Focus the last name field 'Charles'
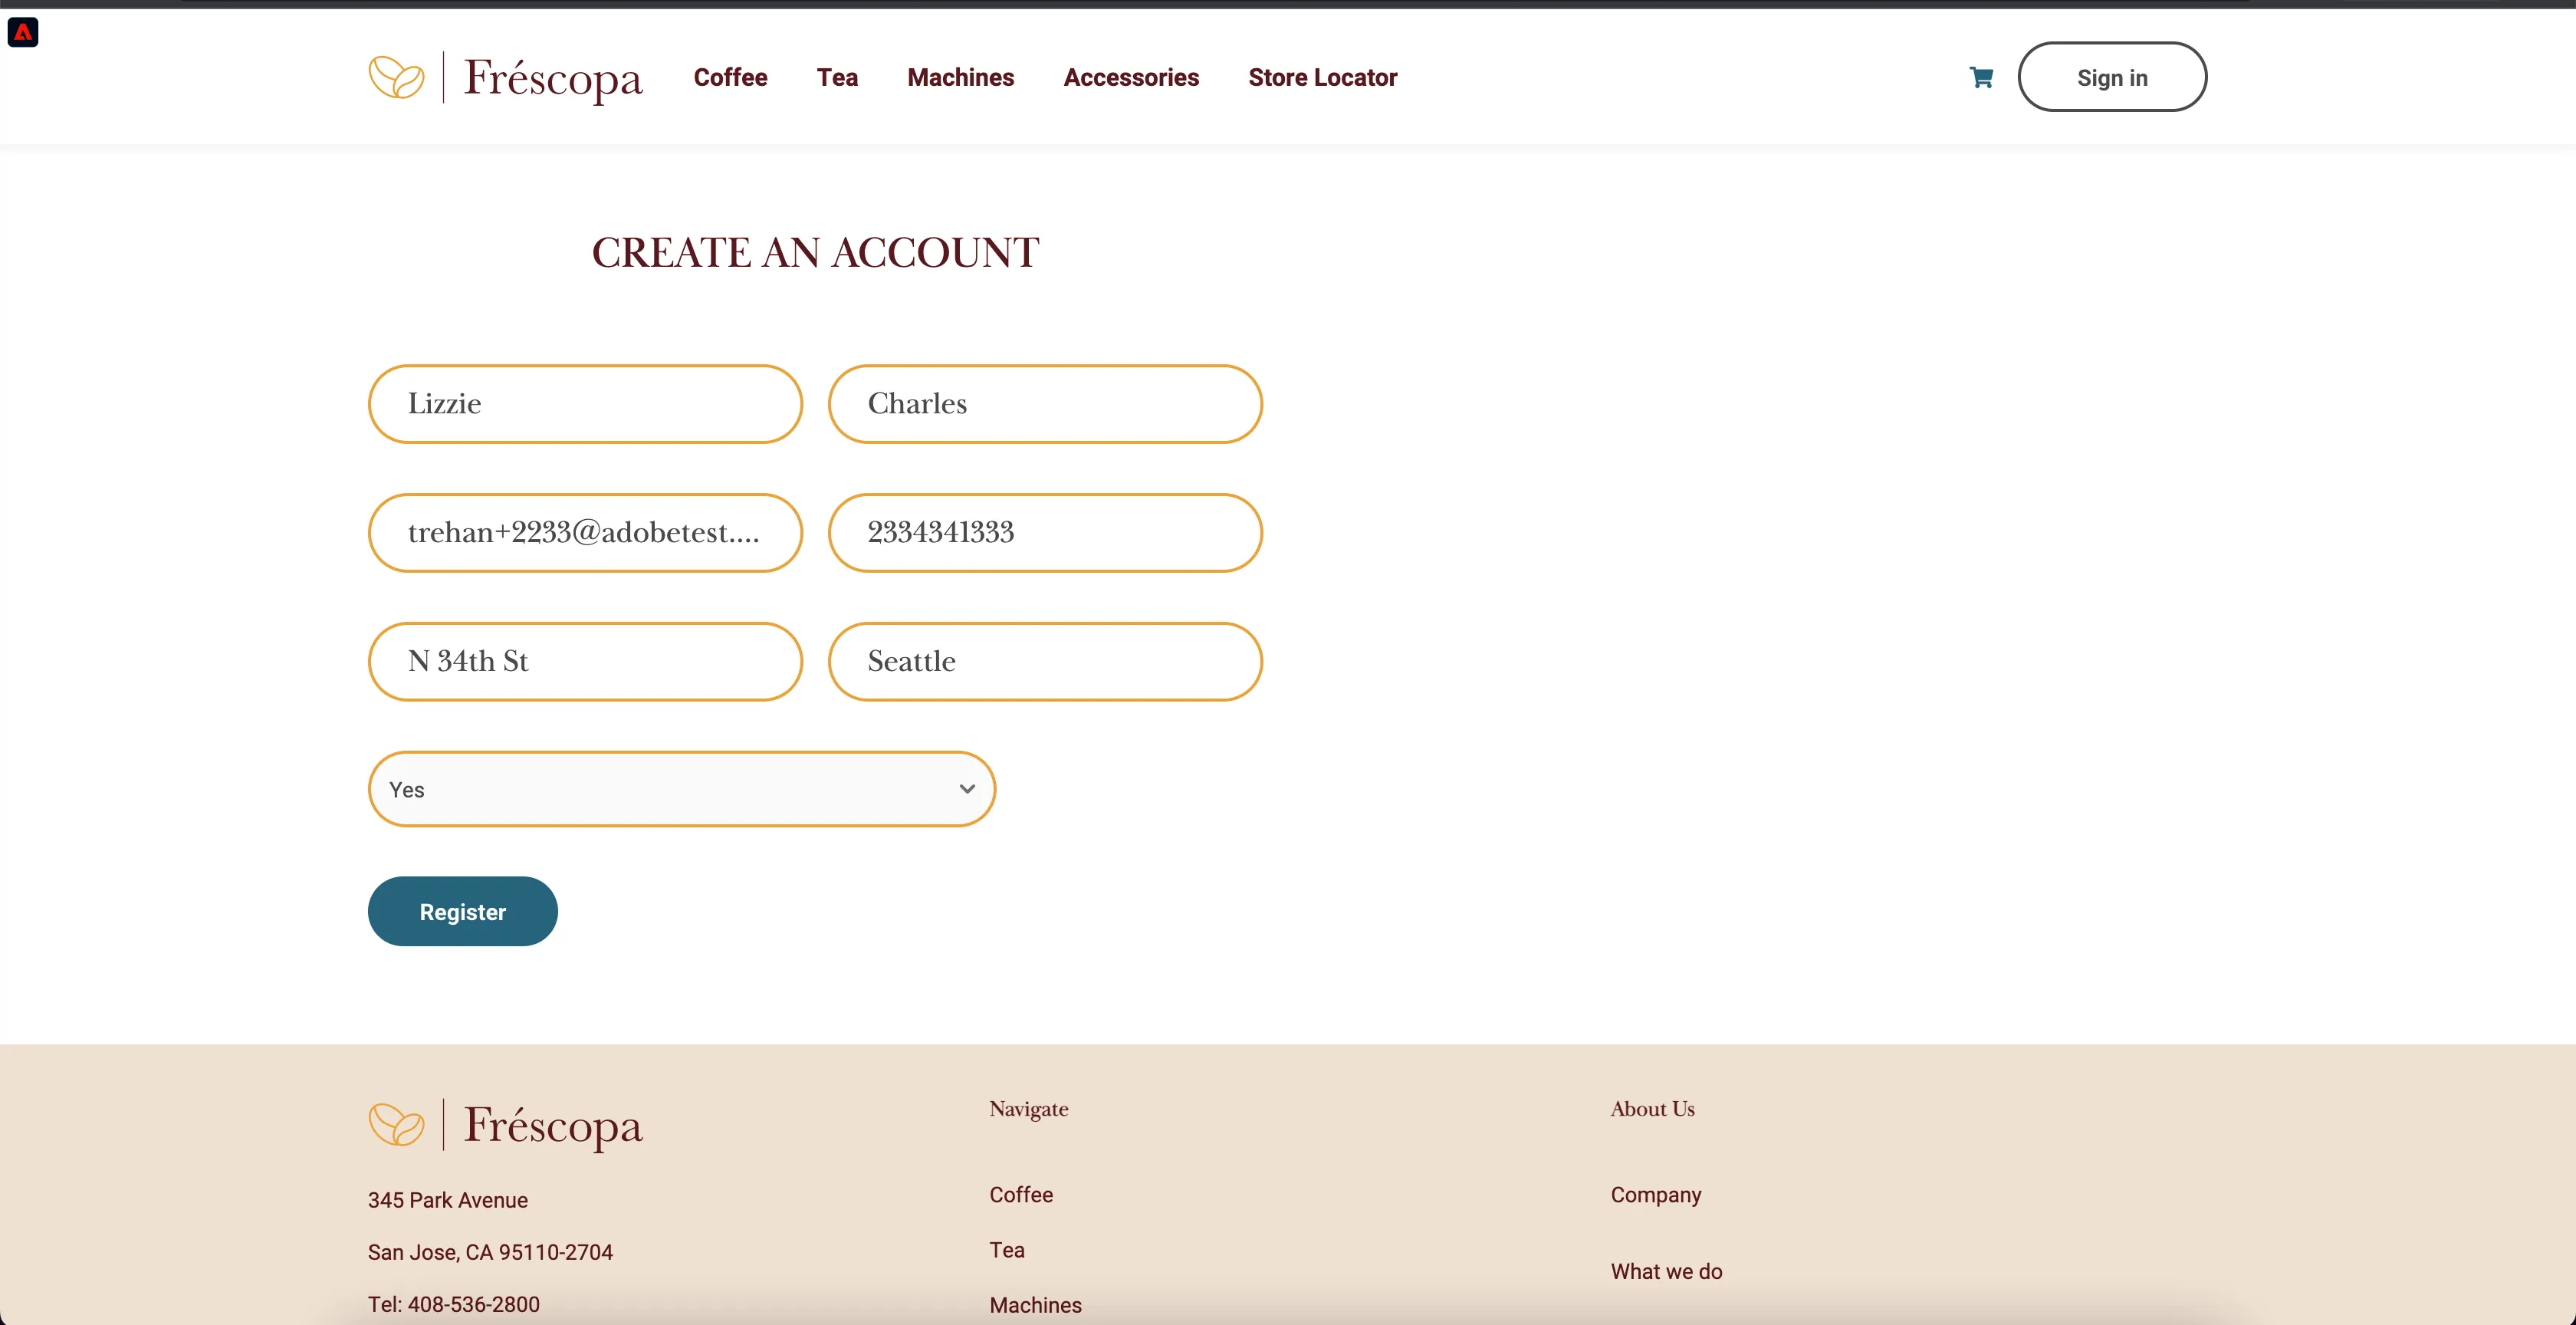2576x1325 pixels. (x=1045, y=404)
